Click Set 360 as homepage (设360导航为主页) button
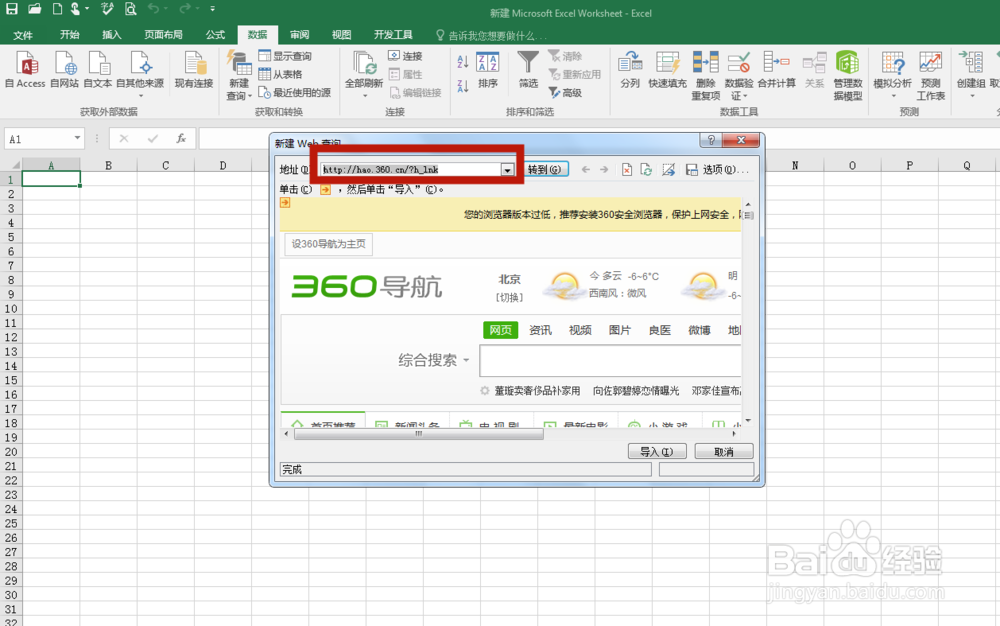The height and width of the screenshot is (626, 1000). pos(328,244)
